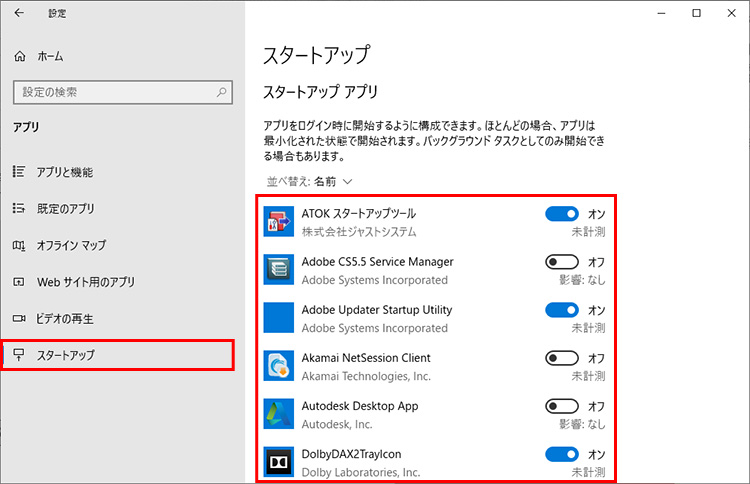Viewport: 750px width, 484px height.
Task: Open Web サイト用のアプリ settings page
Action: click(x=85, y=282)
